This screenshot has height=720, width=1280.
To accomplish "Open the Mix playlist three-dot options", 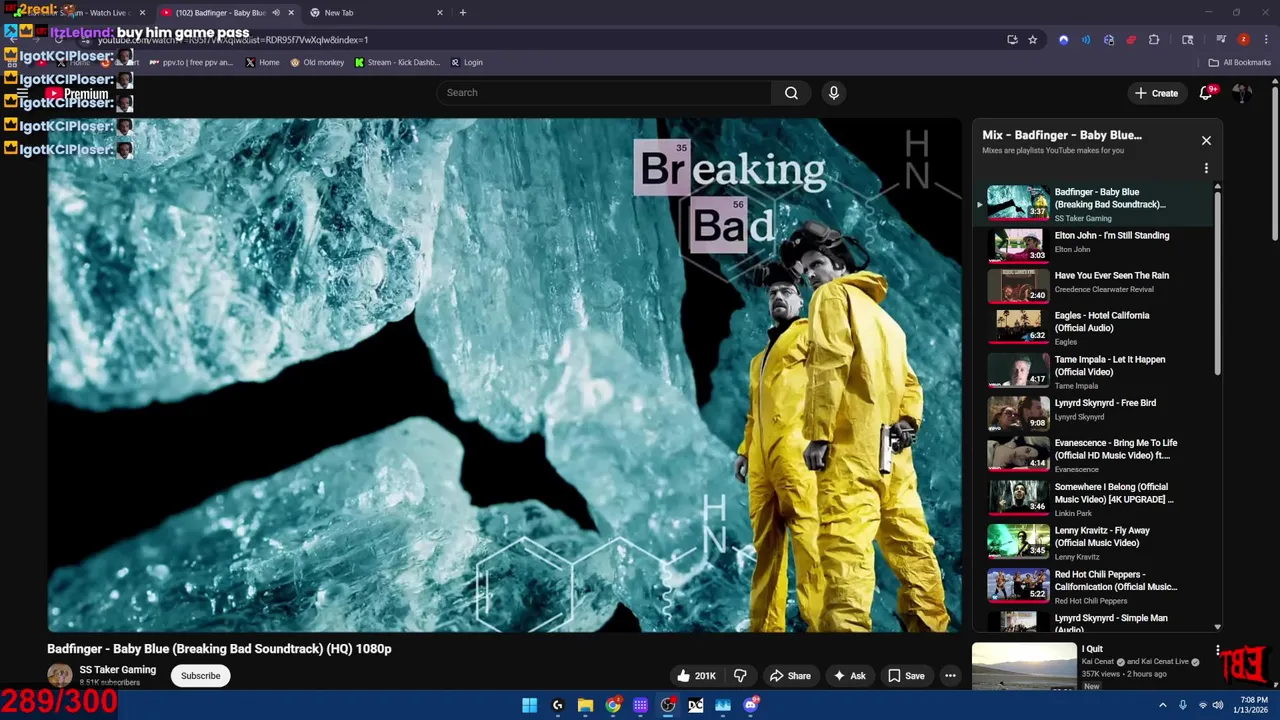I will 1206,168.
